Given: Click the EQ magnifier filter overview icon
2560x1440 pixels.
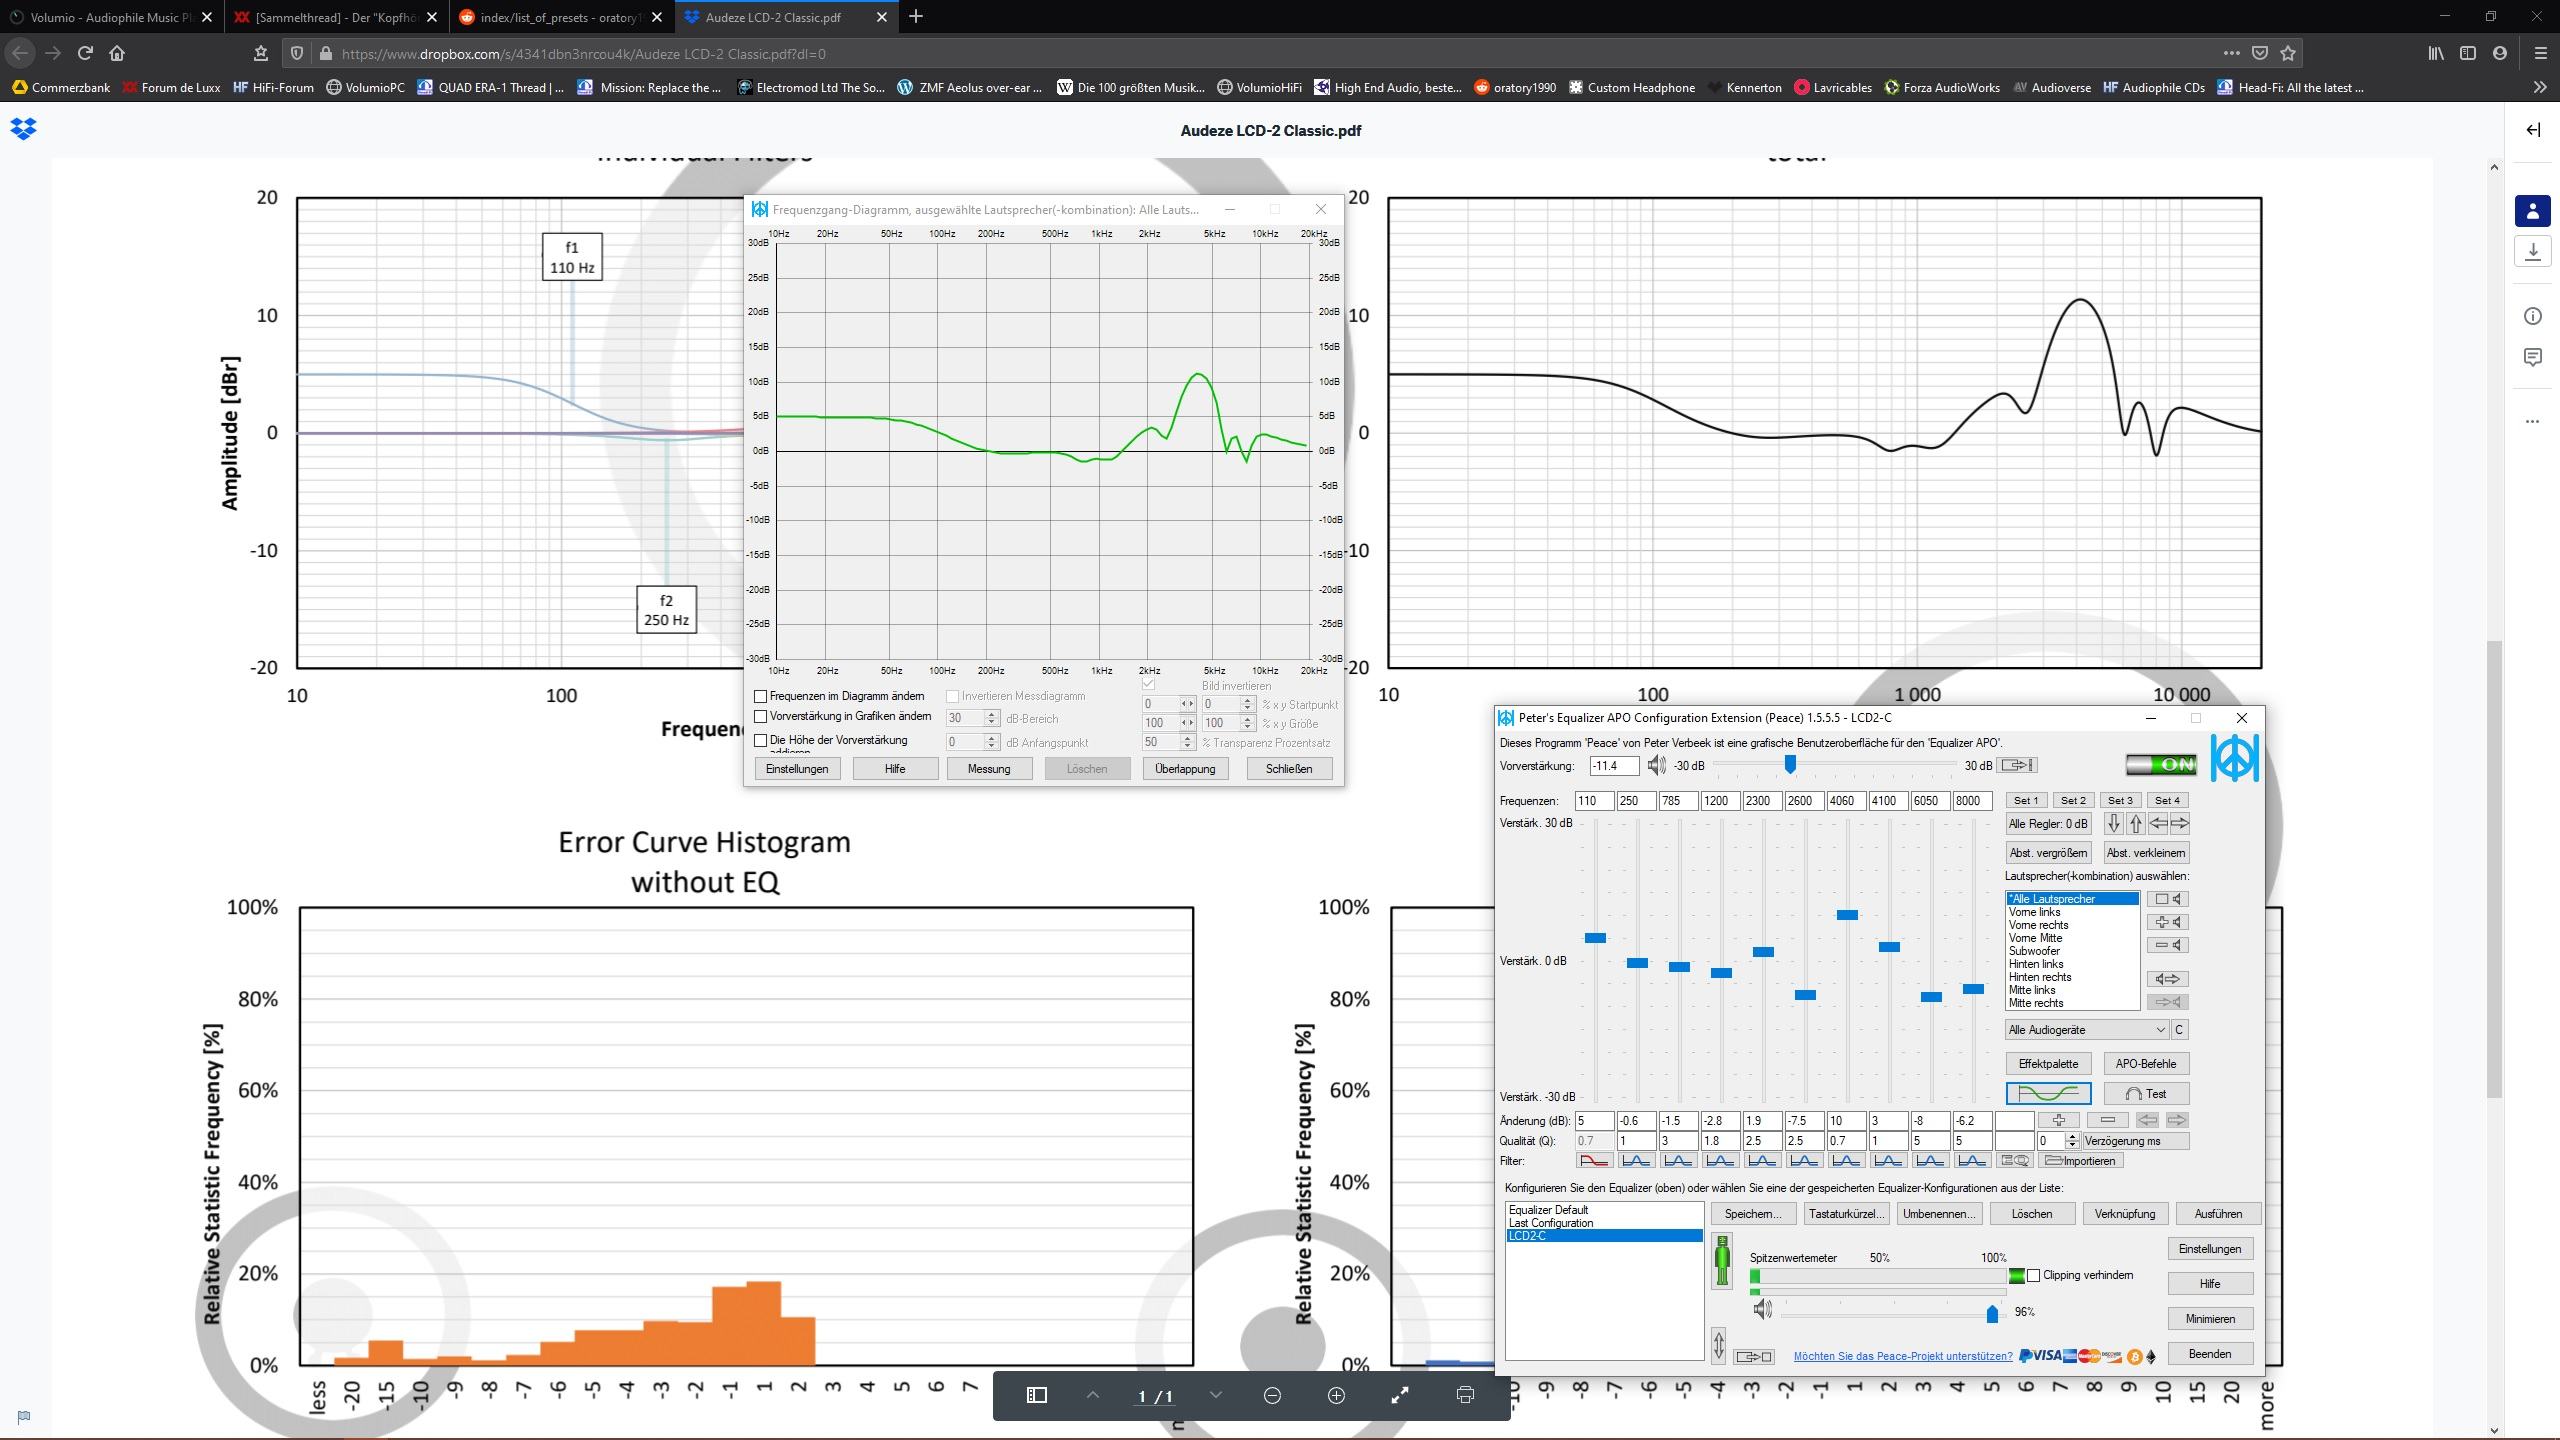Looking at the screenshot, I should point(2014,1161).
